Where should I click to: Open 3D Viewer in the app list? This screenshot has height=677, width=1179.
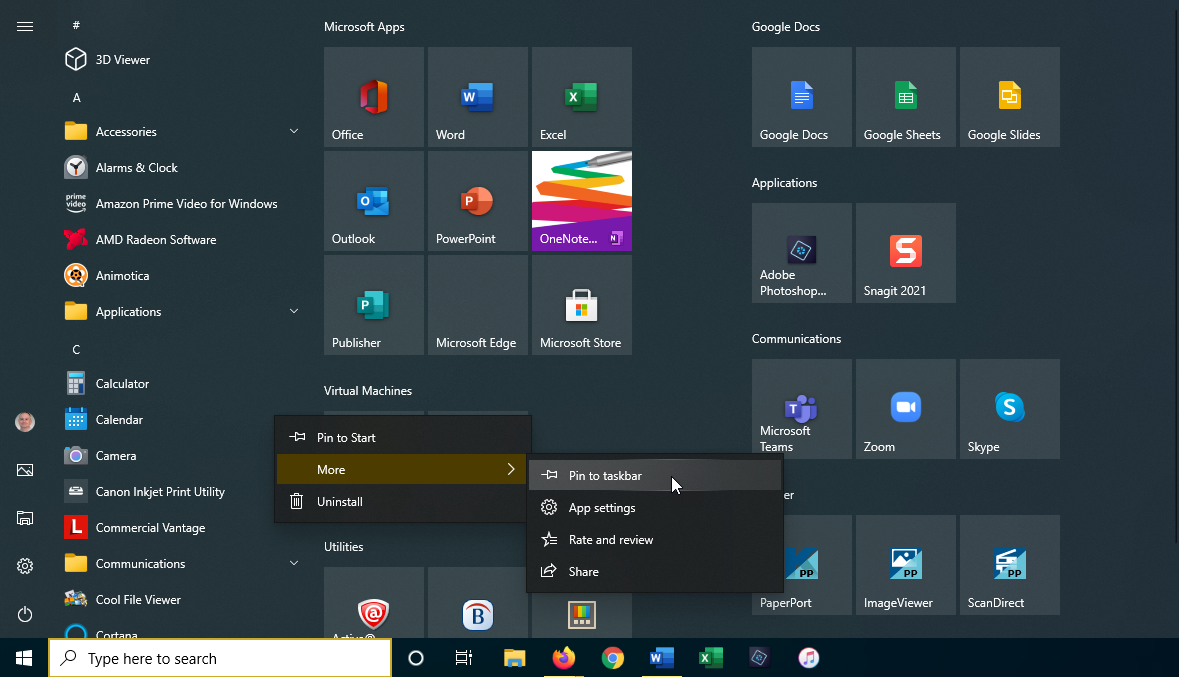coord(182,59)
